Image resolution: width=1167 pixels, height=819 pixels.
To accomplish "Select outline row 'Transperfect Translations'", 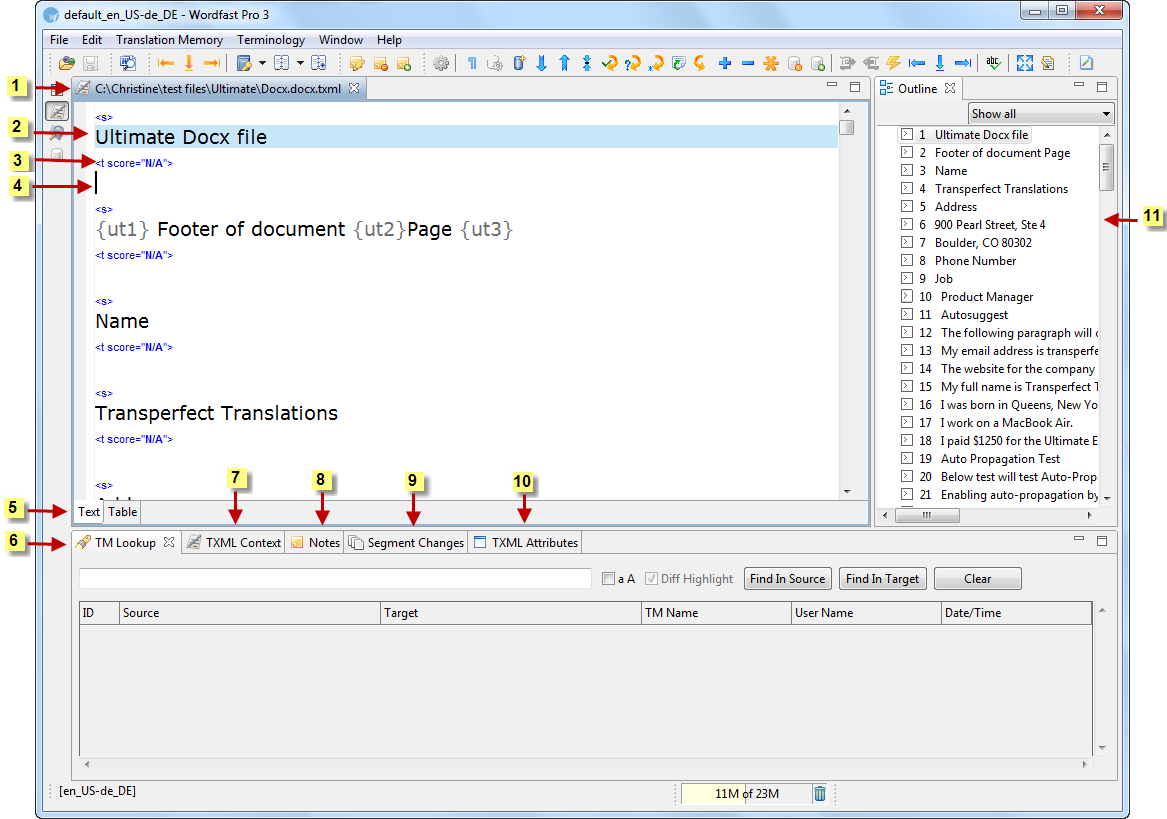I will (x=1001, y=188).
